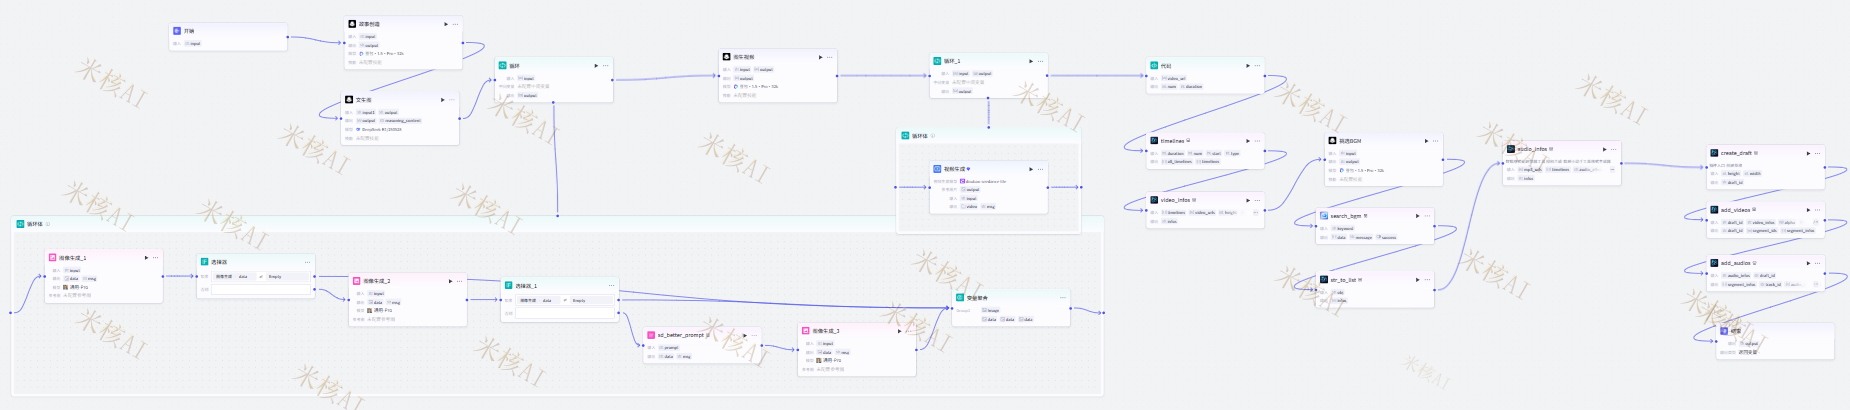Run the timelines node with its play icon
1850x410 pixels.
pyautogui.click(x=1247, y=141)
